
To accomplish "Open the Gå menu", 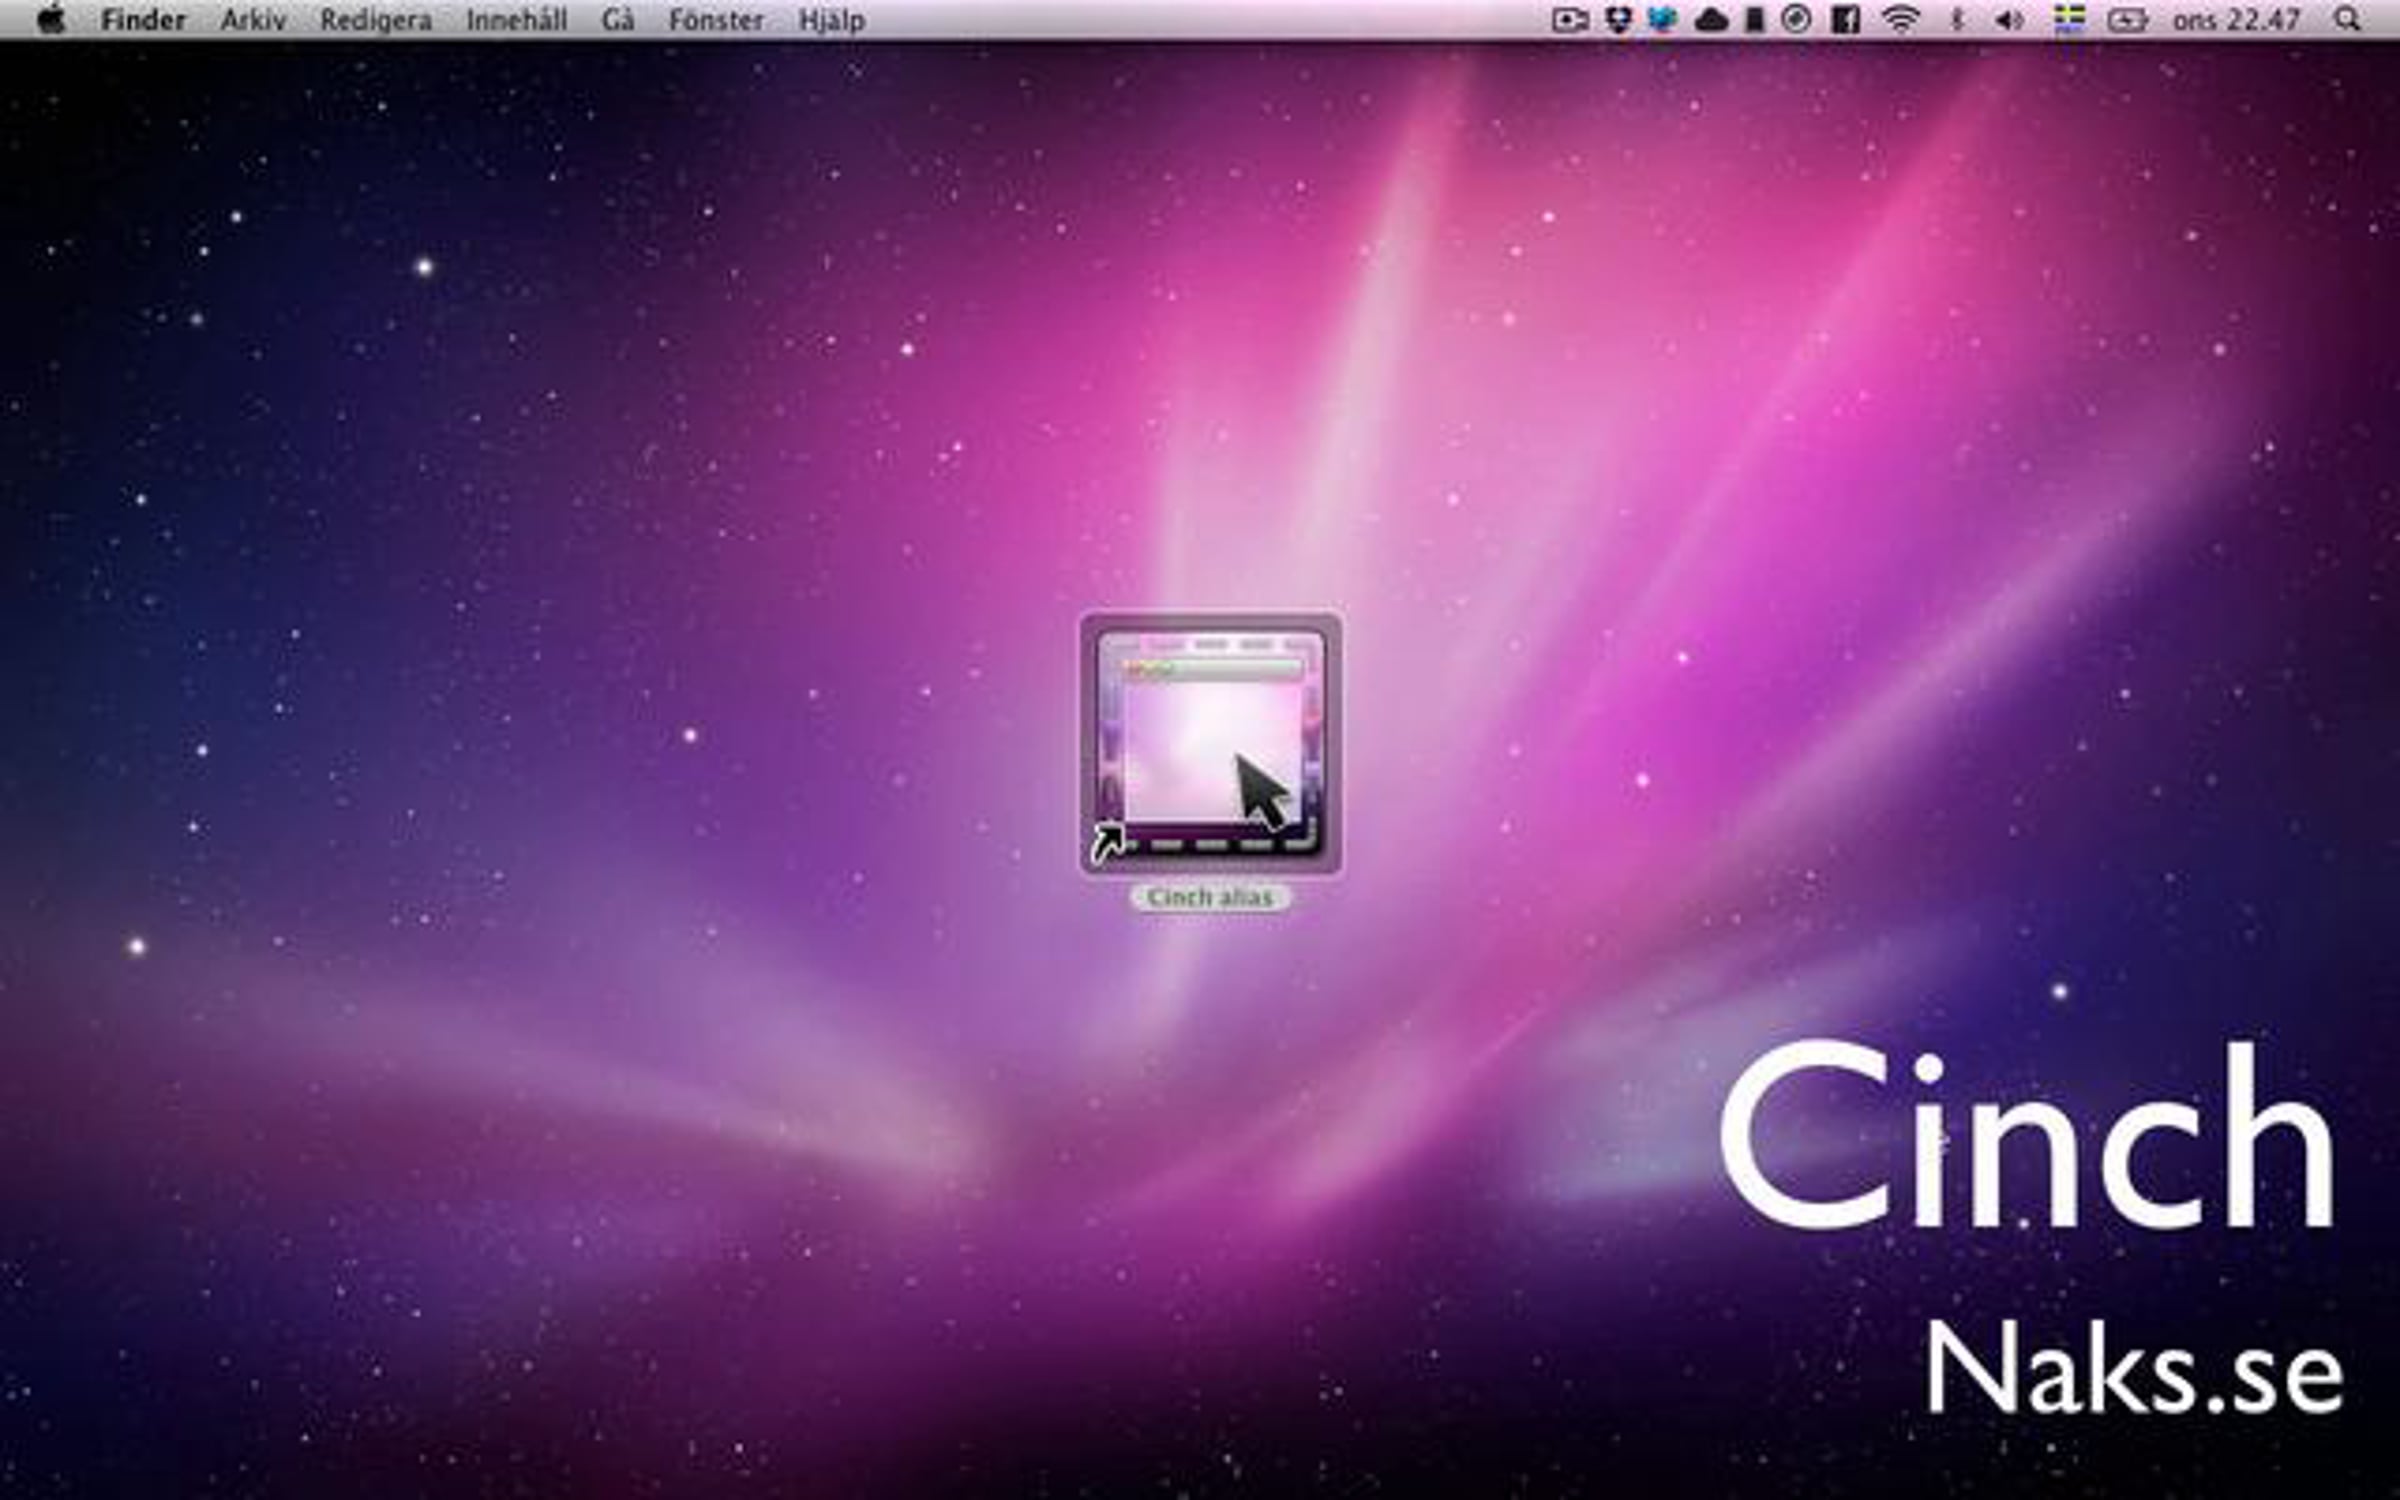I will pos(618,20).
